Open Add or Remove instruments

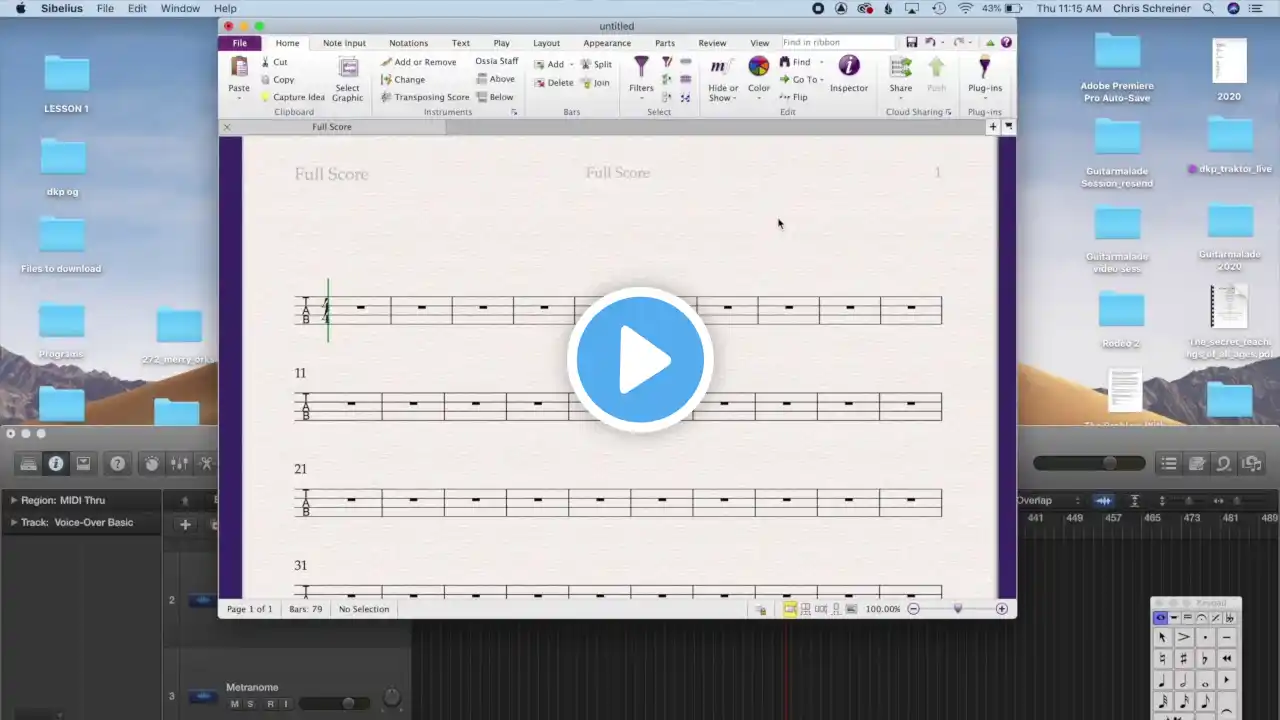tap(418, 62)
